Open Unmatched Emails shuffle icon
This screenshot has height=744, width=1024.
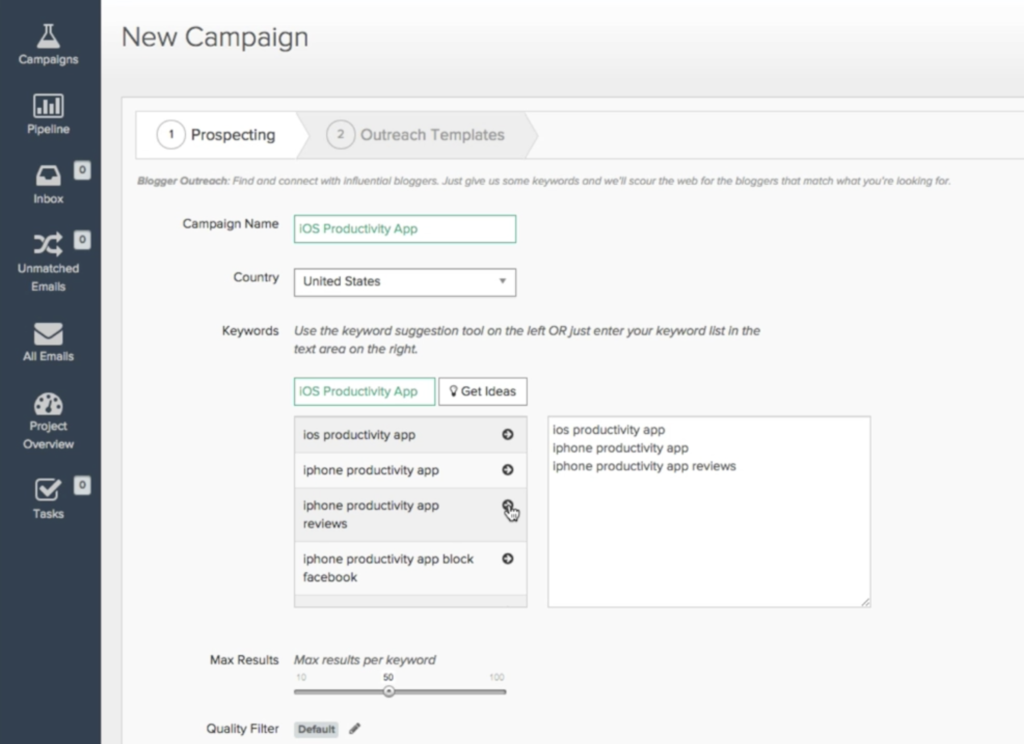tap(48, 244)
